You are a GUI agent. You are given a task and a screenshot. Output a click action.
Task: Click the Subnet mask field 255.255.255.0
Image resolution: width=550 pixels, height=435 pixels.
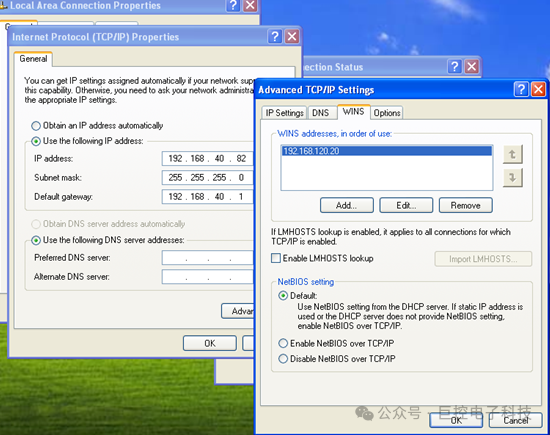pos(207,178)
